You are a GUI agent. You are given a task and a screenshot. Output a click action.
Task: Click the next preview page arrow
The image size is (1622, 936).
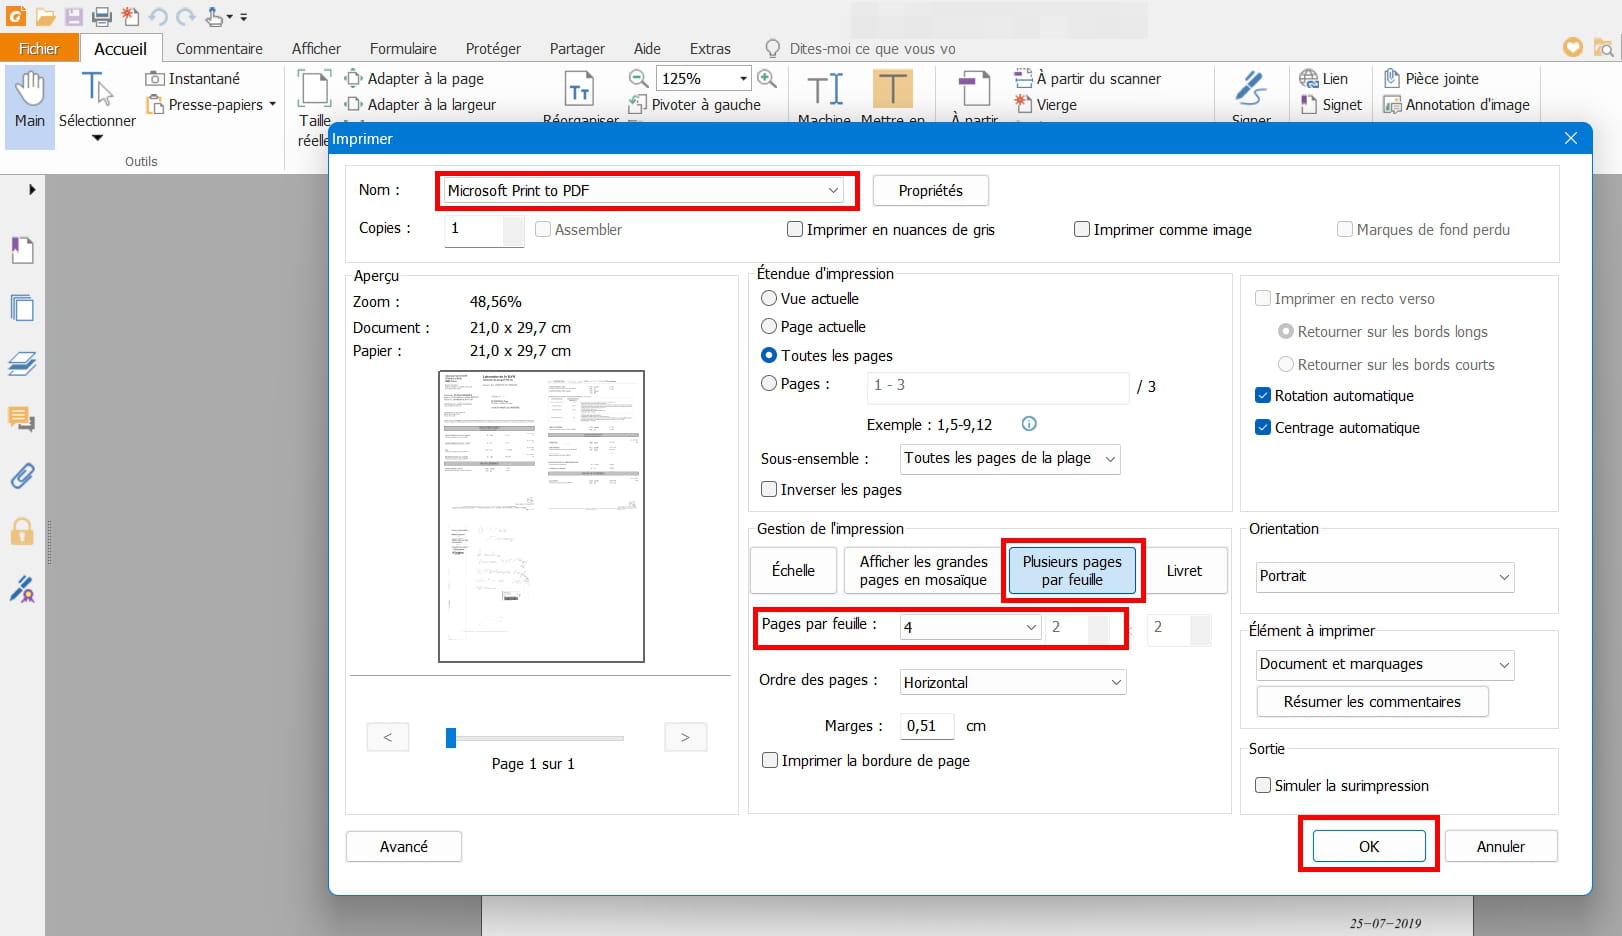coord(685,737)
